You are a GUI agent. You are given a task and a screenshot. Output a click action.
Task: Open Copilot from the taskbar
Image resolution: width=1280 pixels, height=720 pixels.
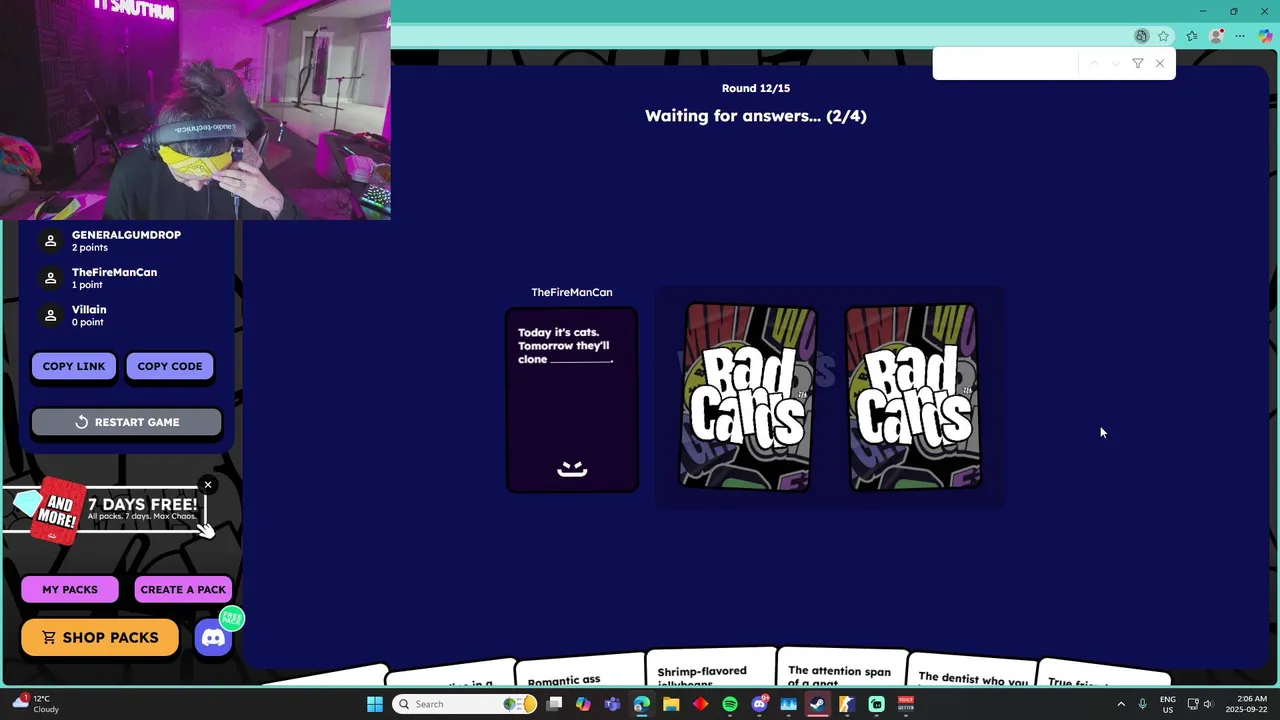click(x=583, y=704)
